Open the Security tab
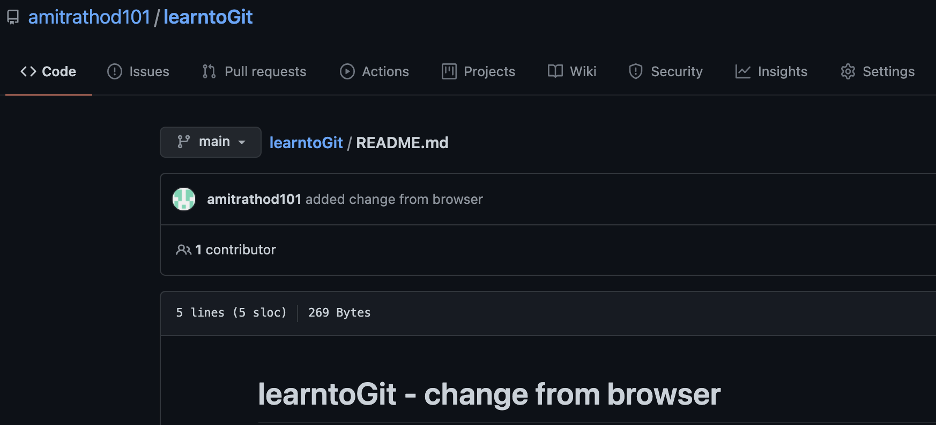936x426 pixels. (666, 72)
